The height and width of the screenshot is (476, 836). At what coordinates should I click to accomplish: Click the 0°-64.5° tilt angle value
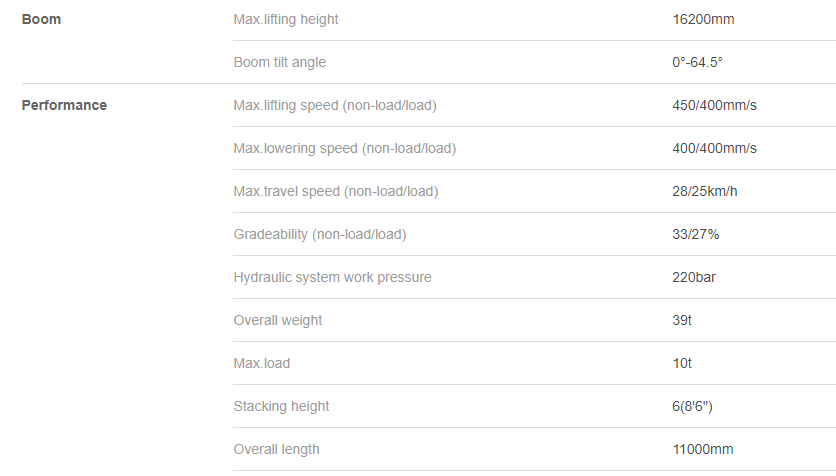(x=697, y=62)
